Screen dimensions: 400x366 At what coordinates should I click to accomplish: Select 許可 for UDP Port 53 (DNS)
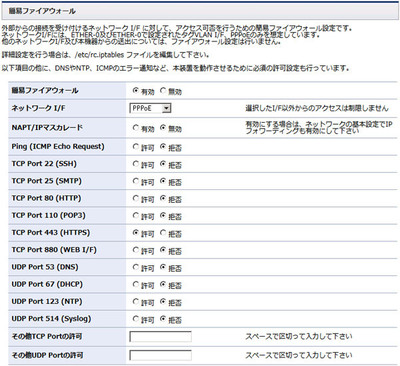coord(135,267)
